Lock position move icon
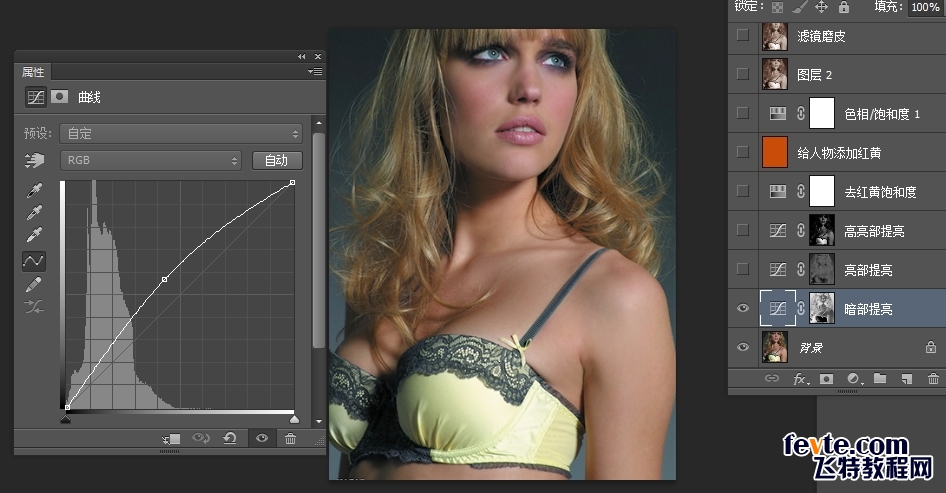 pyautogui.click(x=822, y=7)
